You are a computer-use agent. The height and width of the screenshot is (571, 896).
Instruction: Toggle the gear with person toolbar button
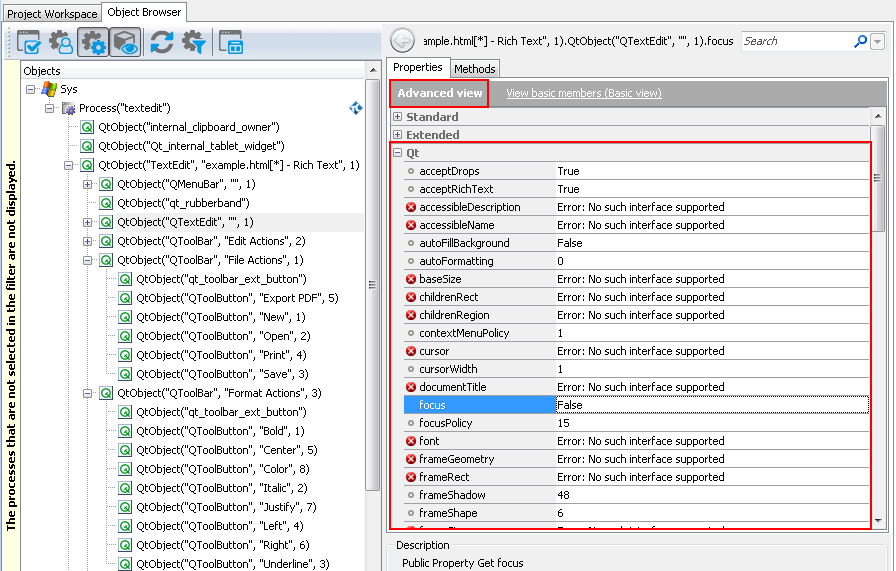(61, 42)
